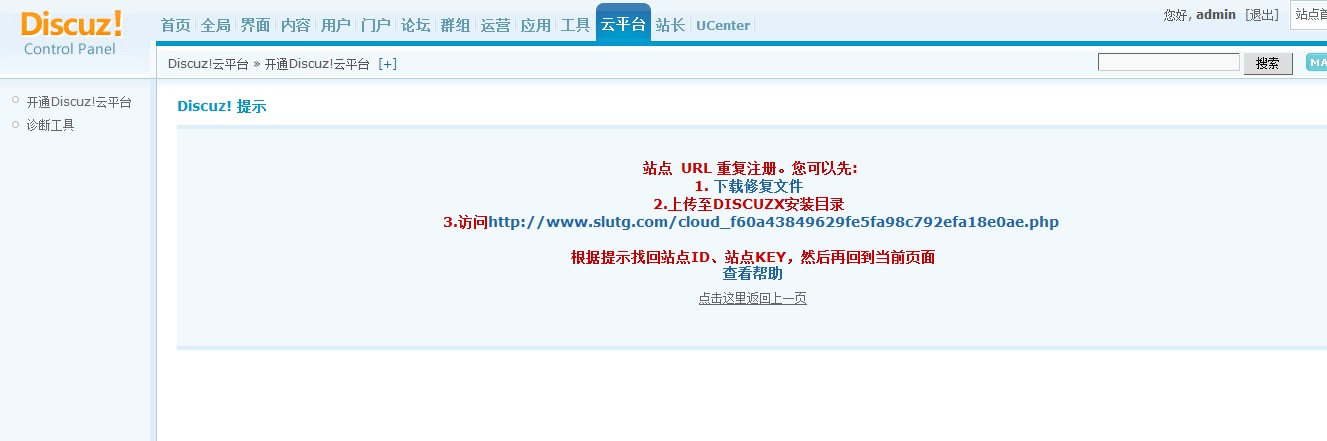Click the 搜索 search button
1327x441 pixels.
[1268, 63]
